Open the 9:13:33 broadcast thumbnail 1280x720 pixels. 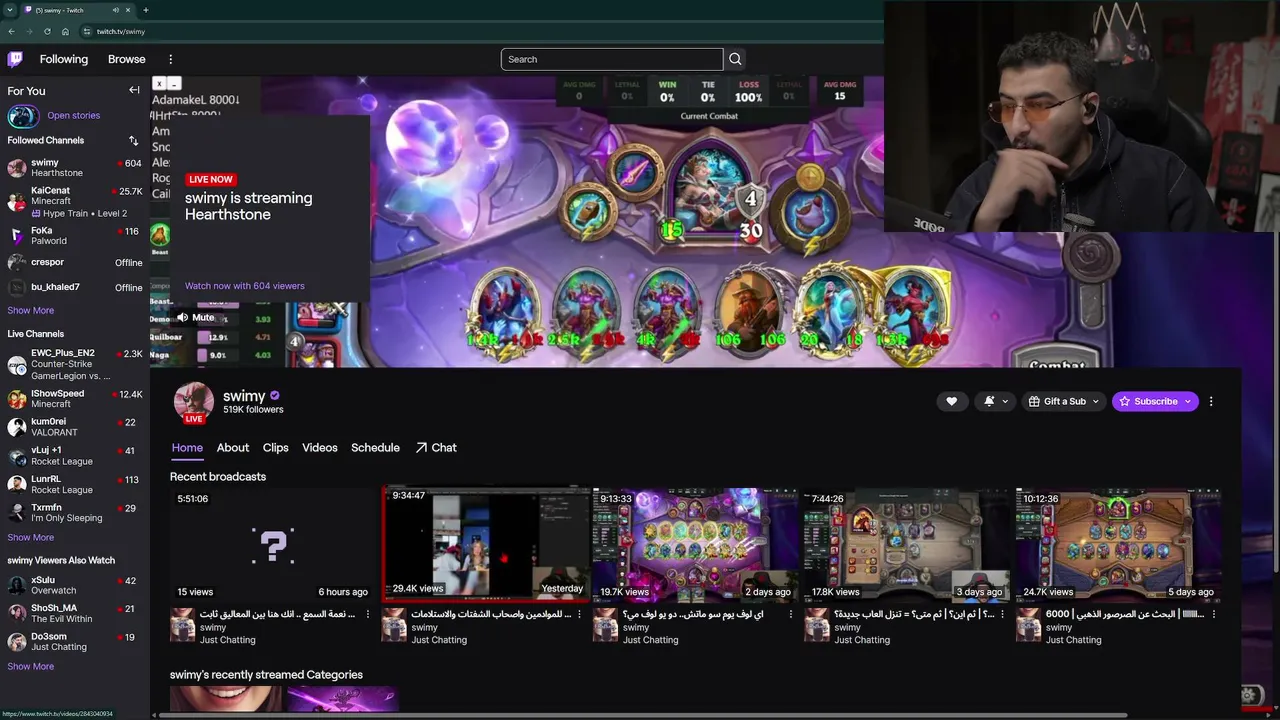(x=696, y=545)
